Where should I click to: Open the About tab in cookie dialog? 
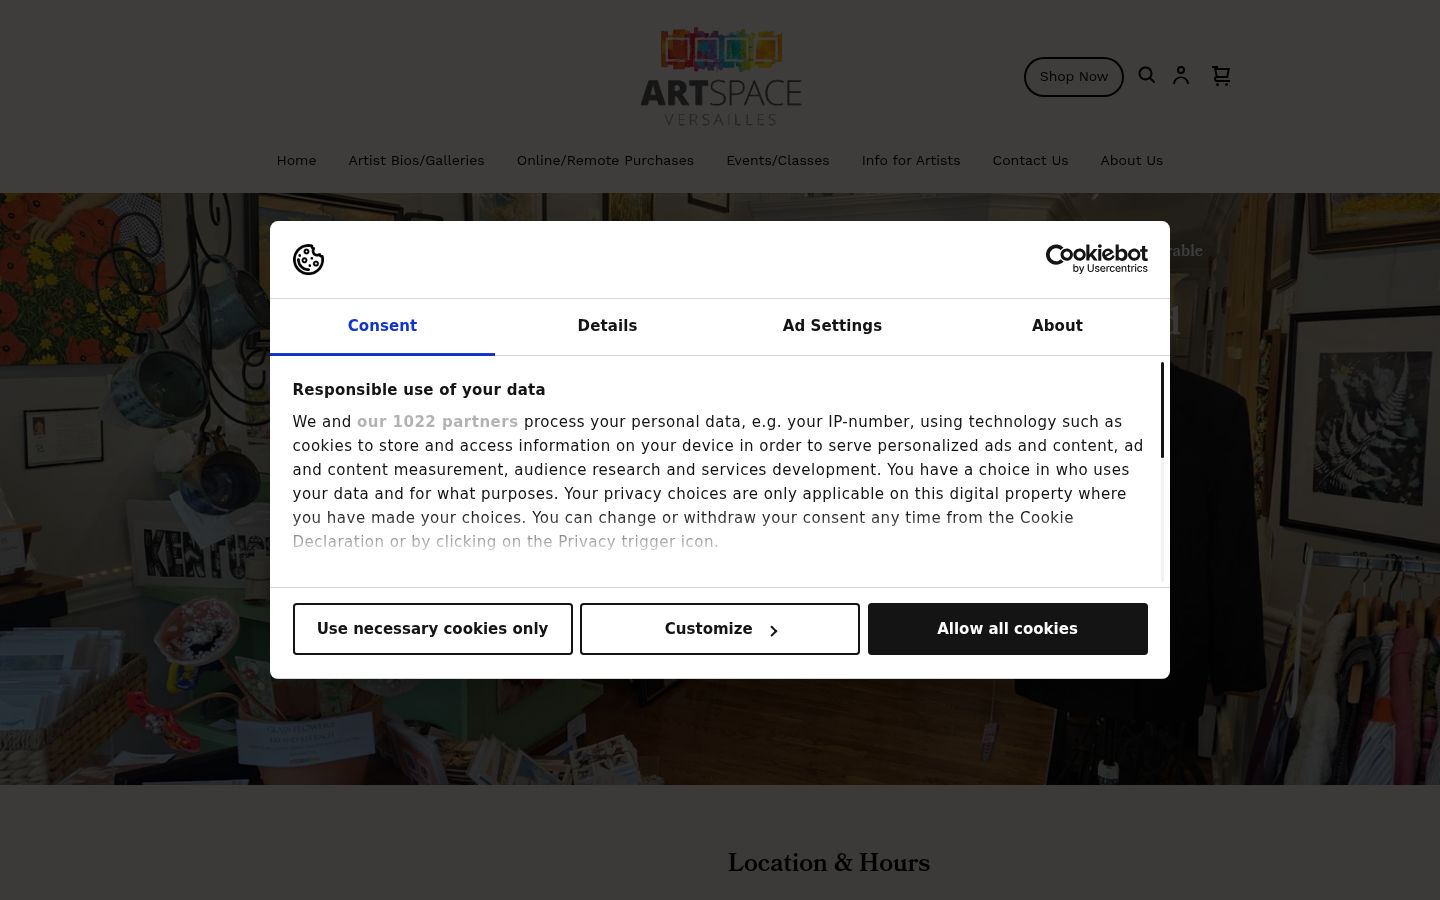[x=1057, y=326]
